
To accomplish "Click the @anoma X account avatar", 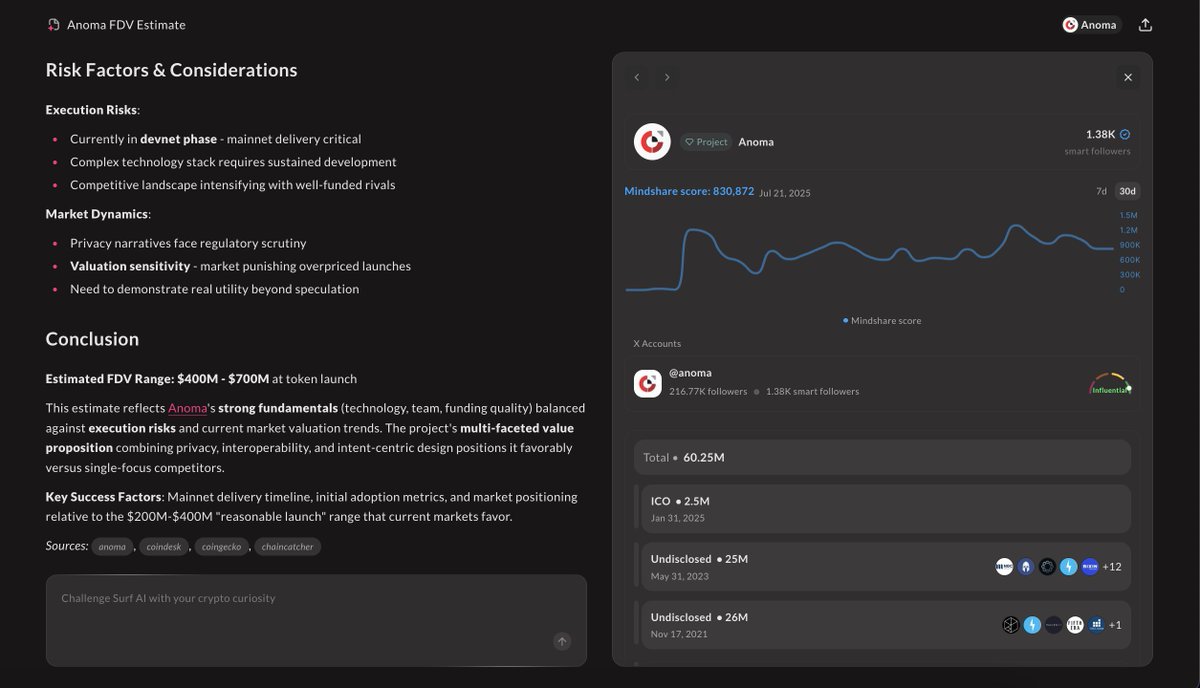I will [x=648, y=383].
